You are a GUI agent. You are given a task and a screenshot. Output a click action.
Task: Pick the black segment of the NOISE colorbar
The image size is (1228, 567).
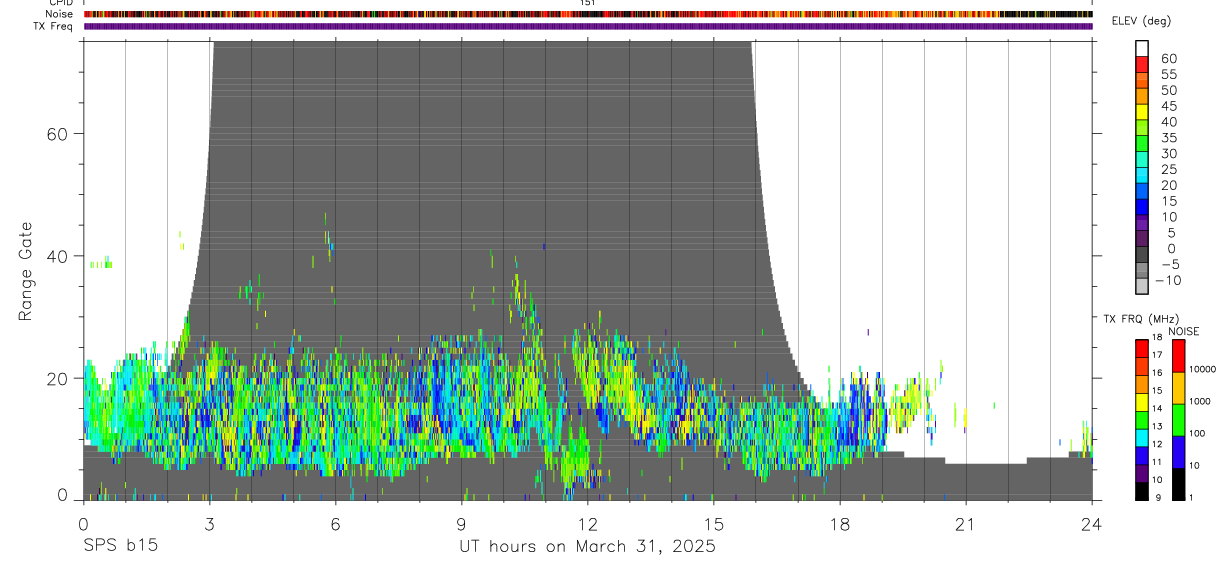[1177, 484]
